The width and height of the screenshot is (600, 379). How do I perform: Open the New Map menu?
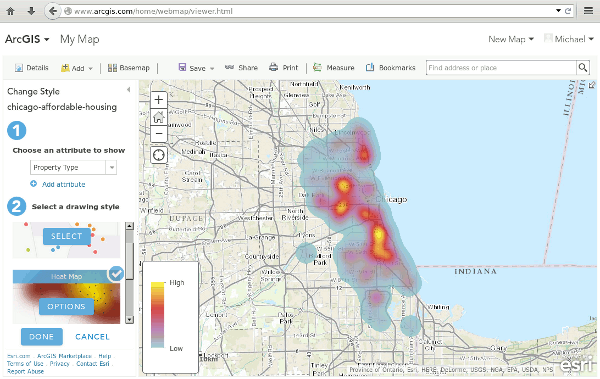pos(511,39)
